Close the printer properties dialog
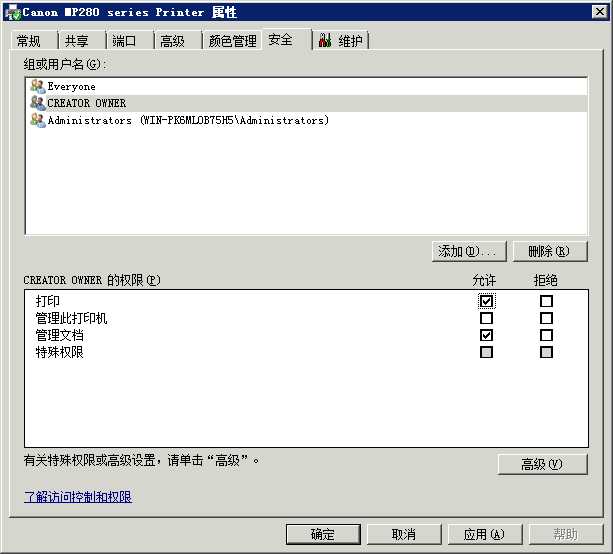613x554 pixels. 599,12
